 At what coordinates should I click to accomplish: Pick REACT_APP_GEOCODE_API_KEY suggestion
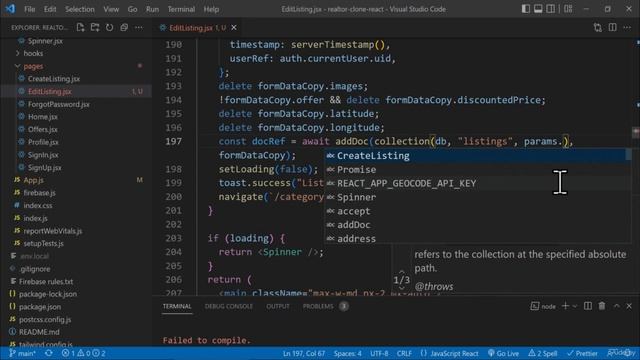coord(475,183)
